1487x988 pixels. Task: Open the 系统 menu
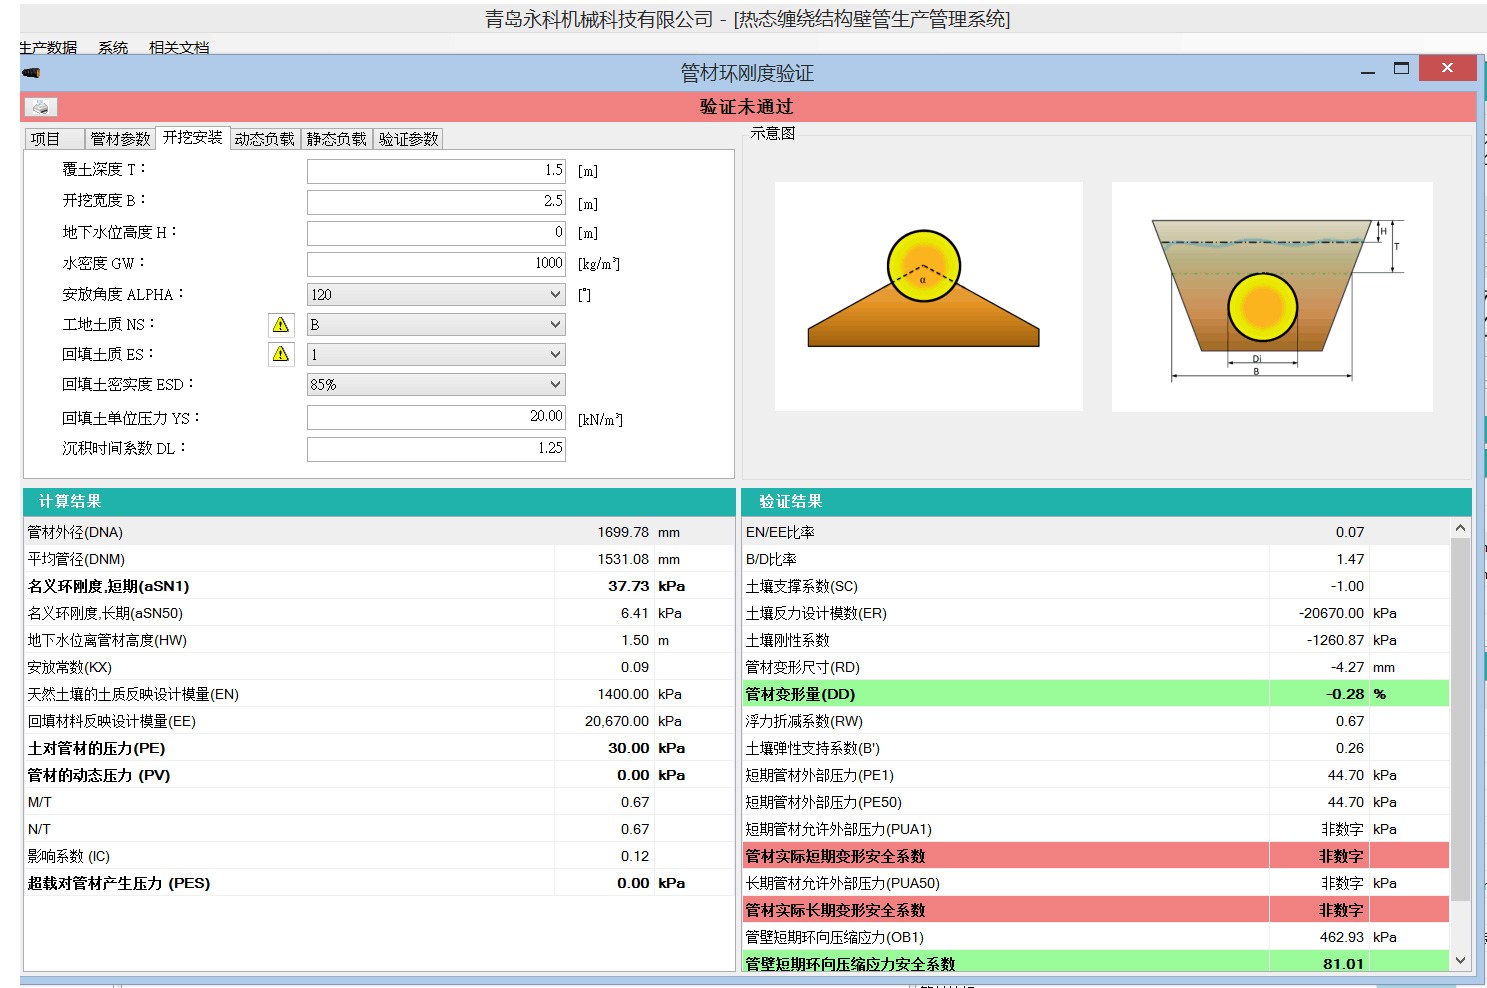pyautogui.click(x=113, y=47)
